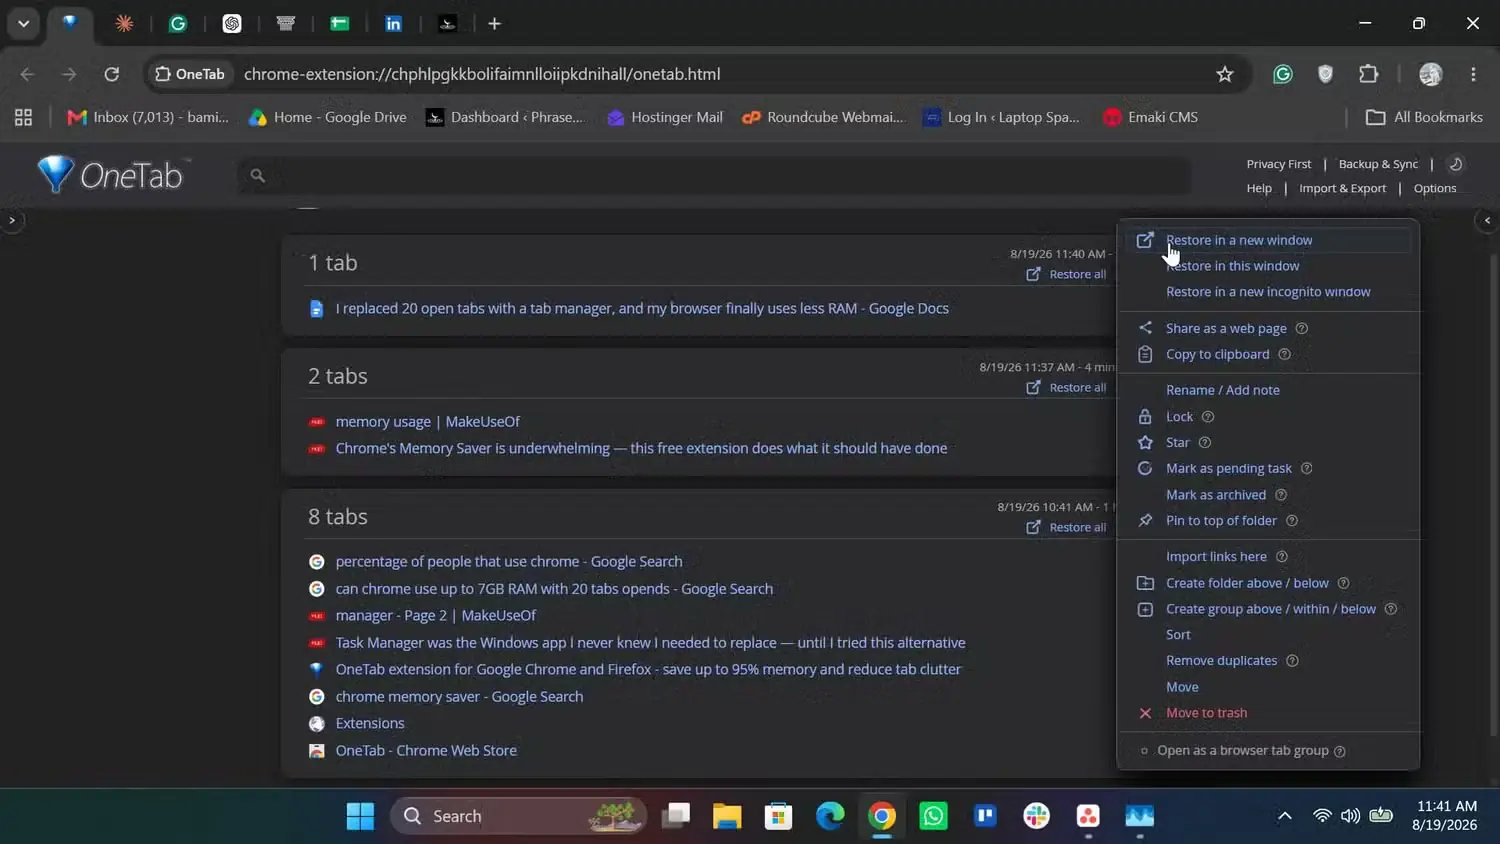Show hidden system tray icons
Viewport: 1500px width, 844px height.
pyautogui.click(x=1285, y=816)
